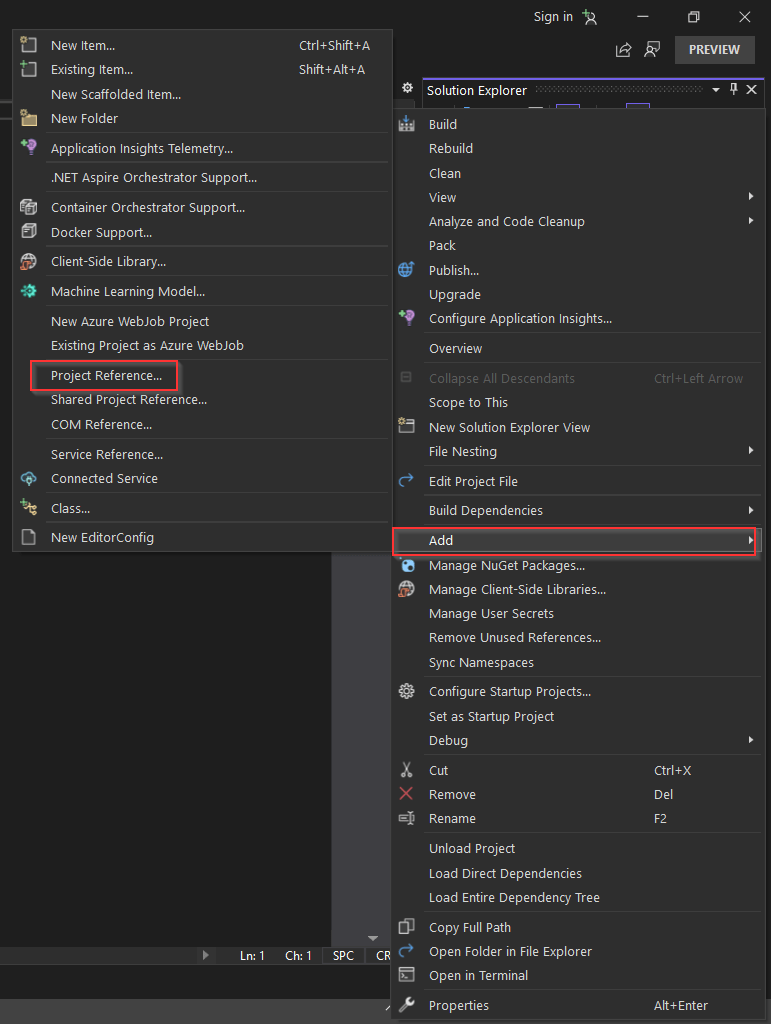
Task: Open Solution Explorer window position dropdown
Action: [716, 90]
